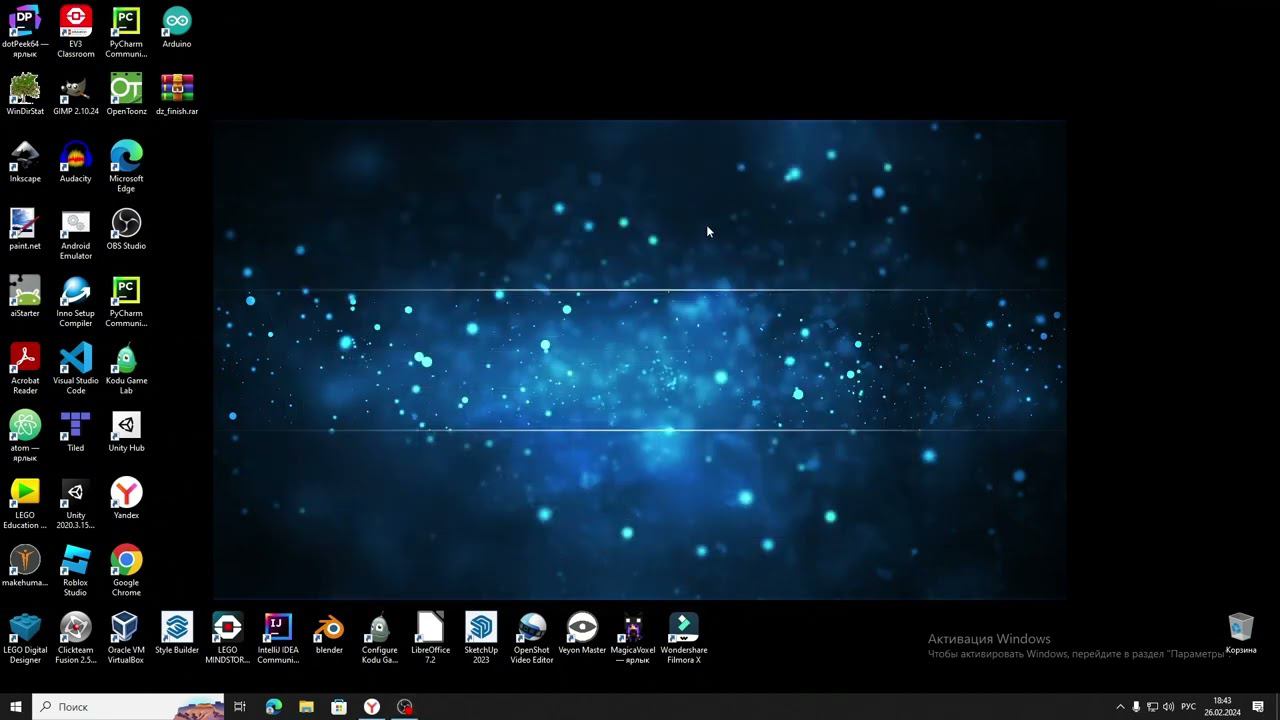The height and width of the screenshot is (720, 1280).
Task: Select the atom shortcut on the desktop
Action: coord(25,435)
